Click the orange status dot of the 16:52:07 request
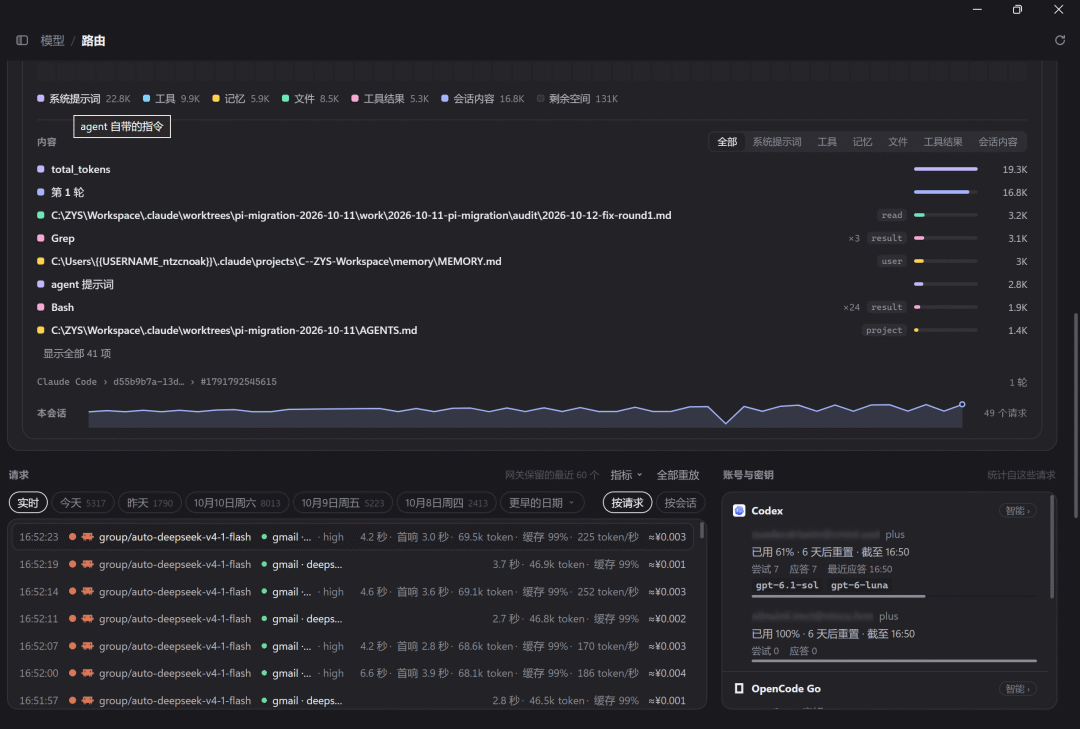The height and width of the screenshot is (729, 1080). point(72,646)
